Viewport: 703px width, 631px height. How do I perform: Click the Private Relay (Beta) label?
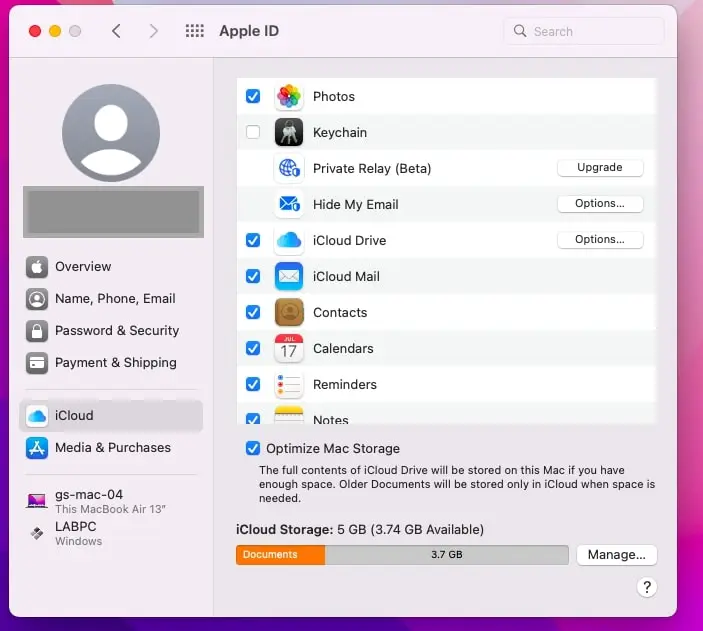coord(372,169)
